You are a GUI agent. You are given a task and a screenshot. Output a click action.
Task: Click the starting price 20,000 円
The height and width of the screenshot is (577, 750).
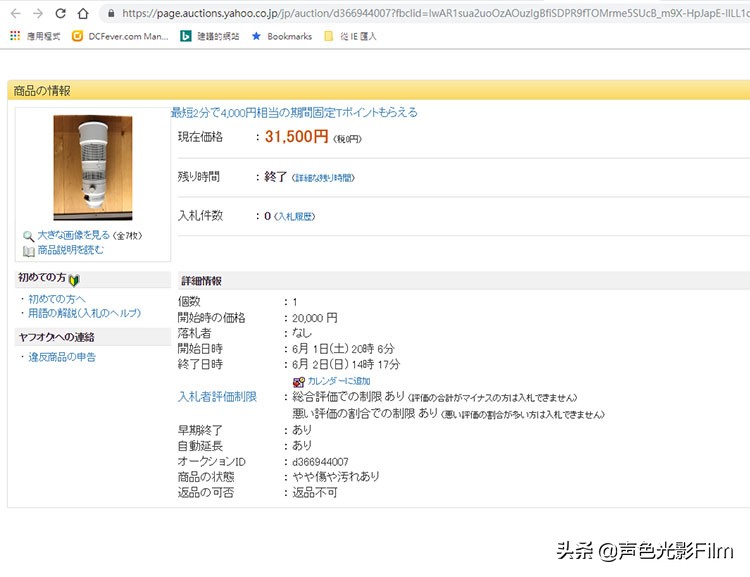pyautogui.click(x=314, y=318)
